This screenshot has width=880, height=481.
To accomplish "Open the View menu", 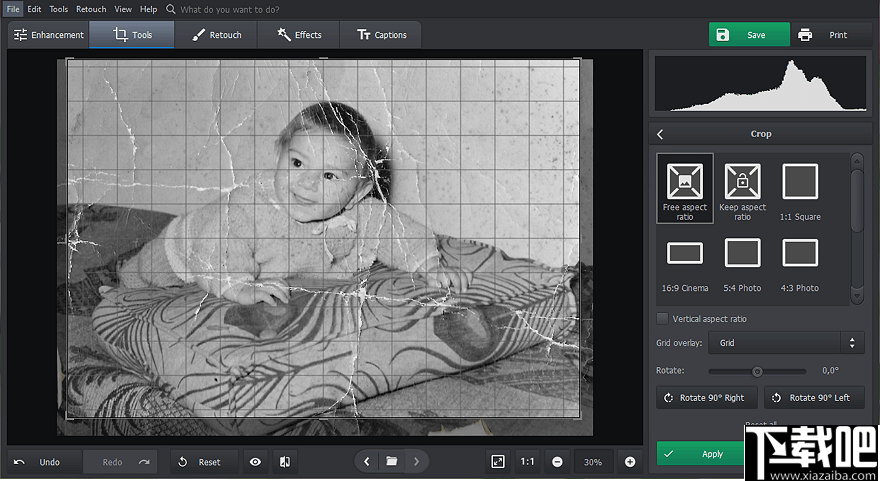I will pyautogui.click(x=123, y=10).
